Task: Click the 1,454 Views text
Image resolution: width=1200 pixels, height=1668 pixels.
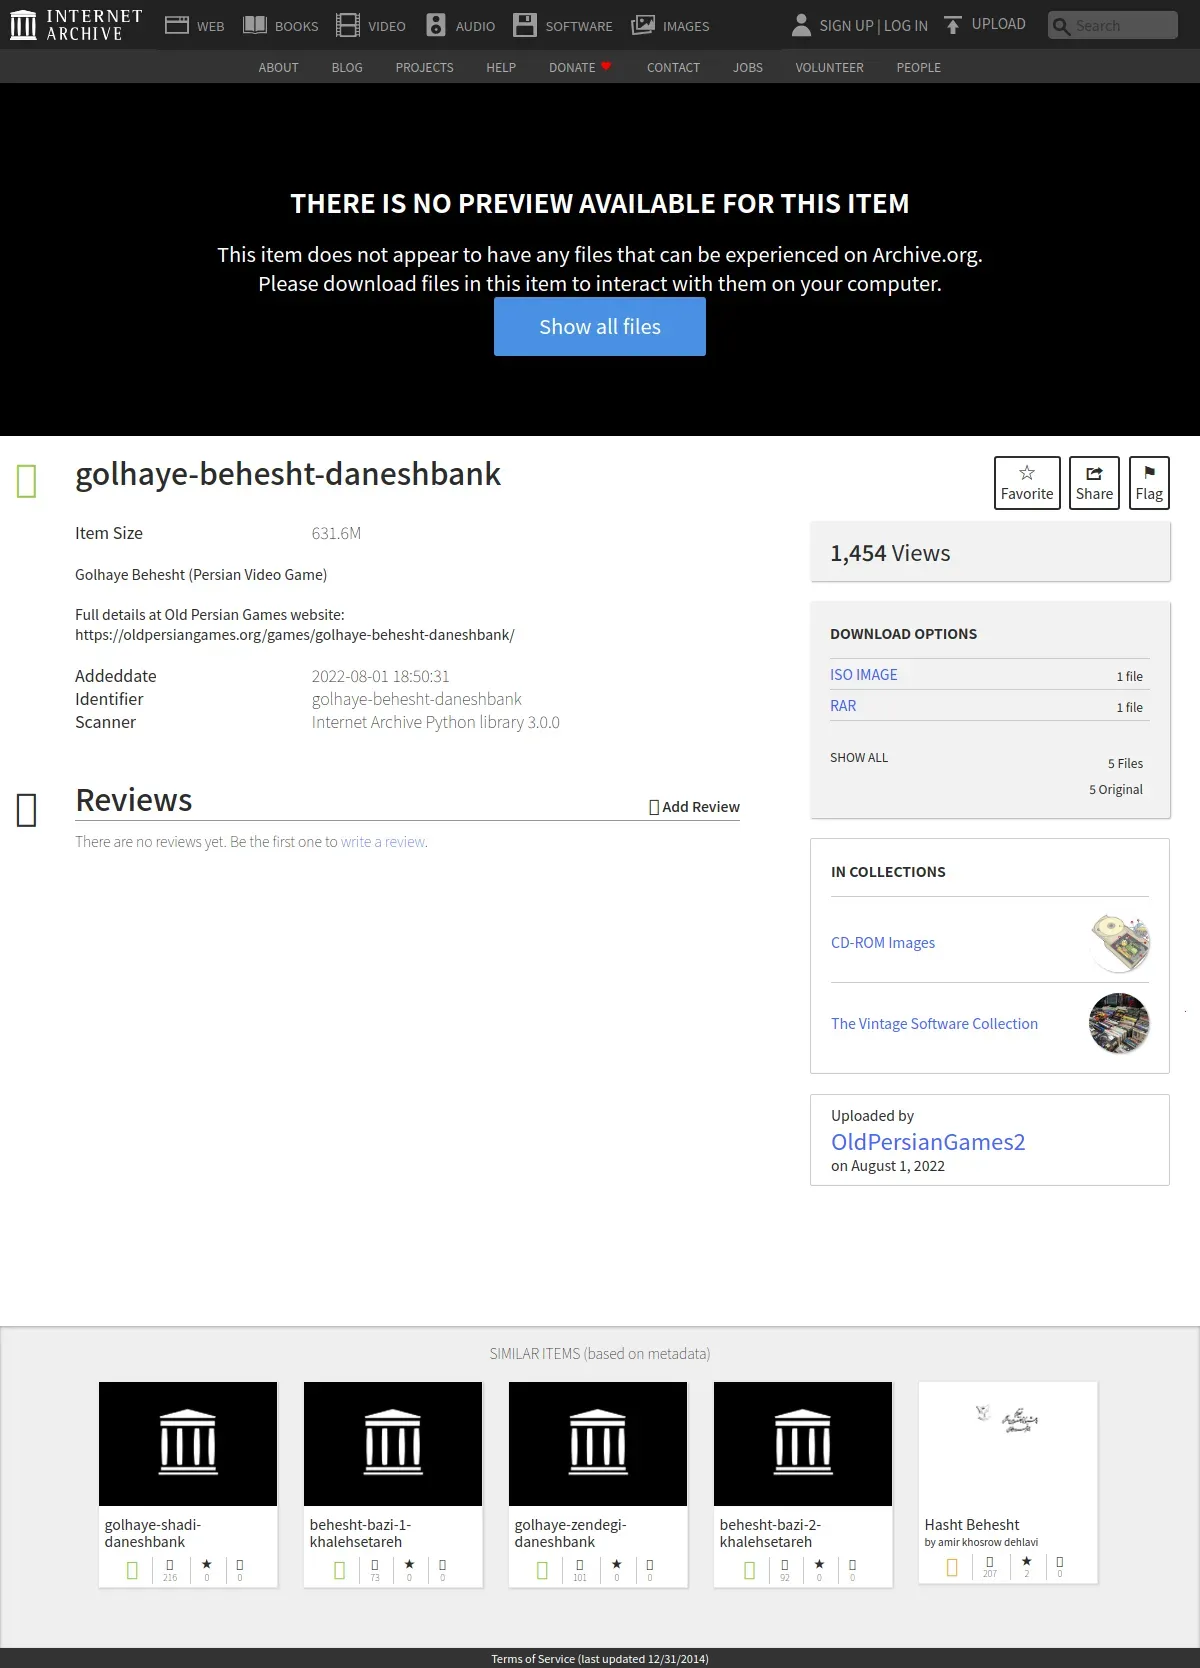Action: coord(890,553)
